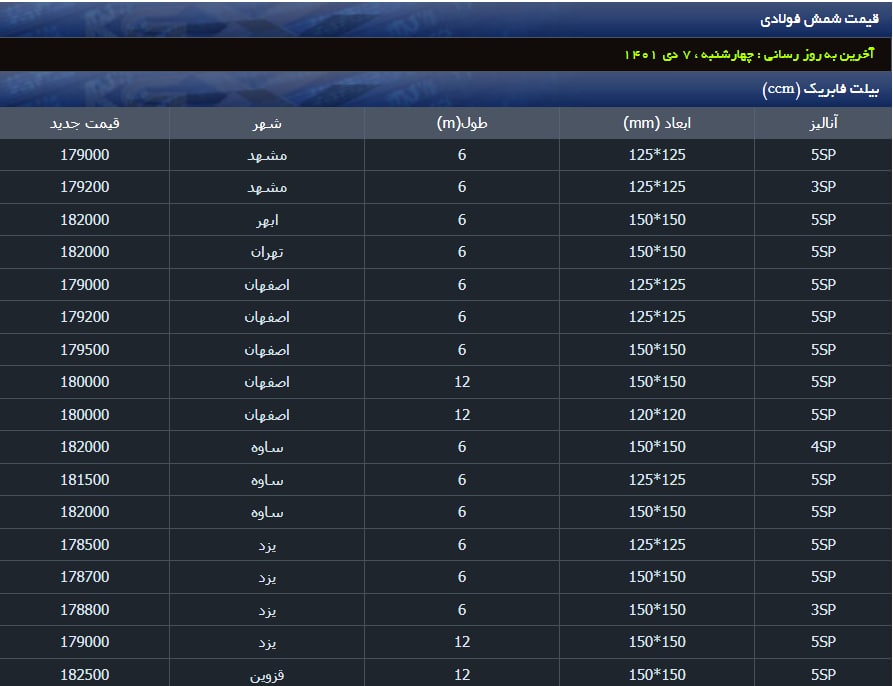Screen dimensions: 893x686
Task: Select price 182000 in the تهران row
Action: [x=85, y=252]
